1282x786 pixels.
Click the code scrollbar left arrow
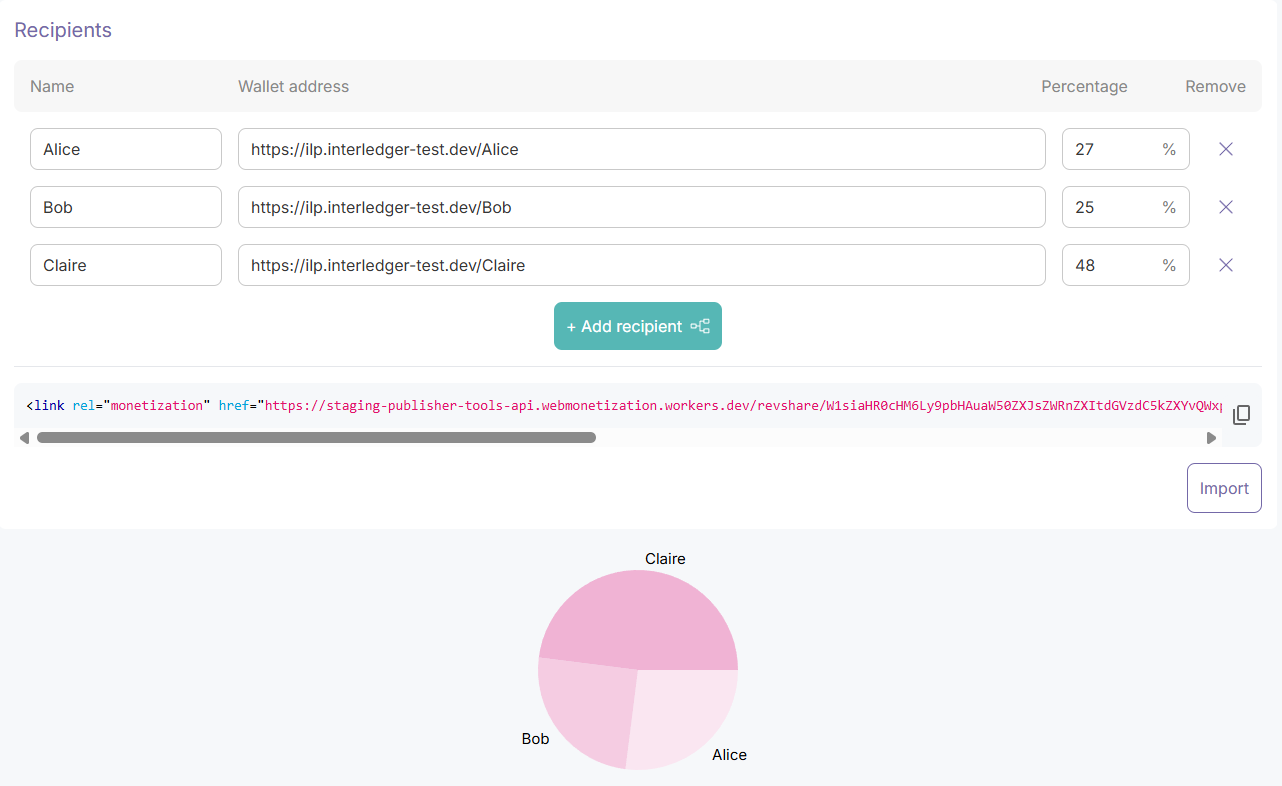click(x=24, y=438)
